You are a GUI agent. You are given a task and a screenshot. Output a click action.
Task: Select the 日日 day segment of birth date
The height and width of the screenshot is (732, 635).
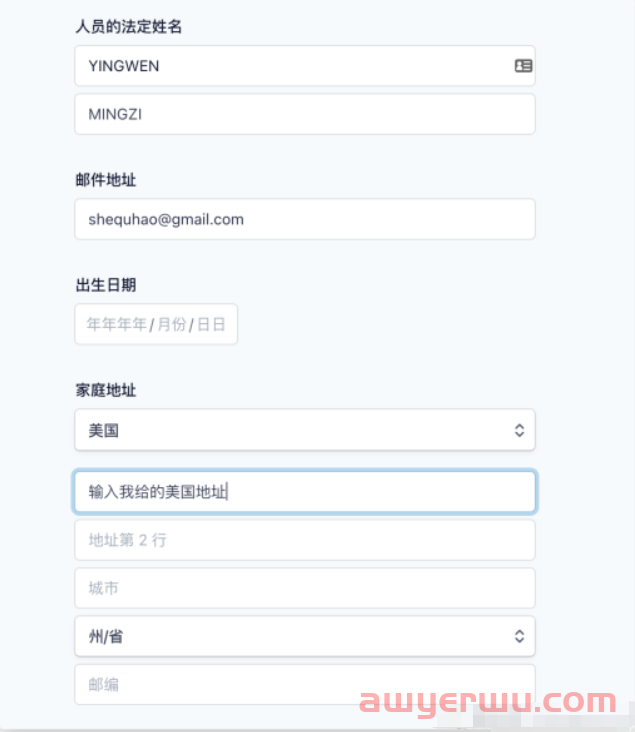(211, 324)
